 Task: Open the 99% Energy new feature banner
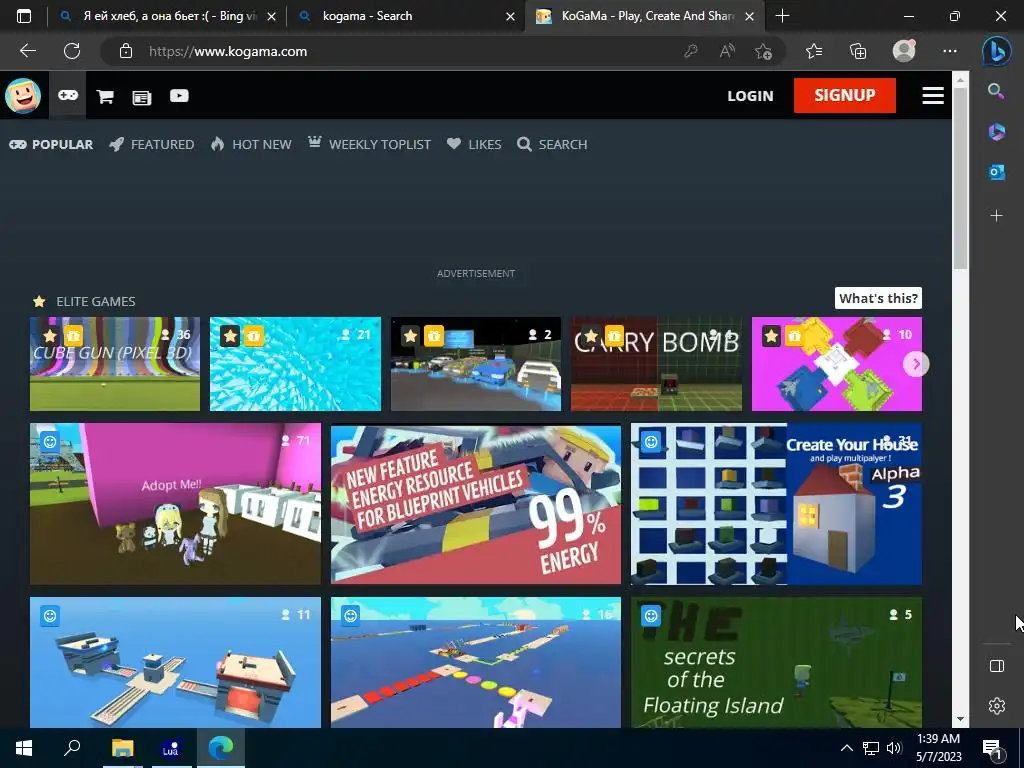[x=475, y=504]
